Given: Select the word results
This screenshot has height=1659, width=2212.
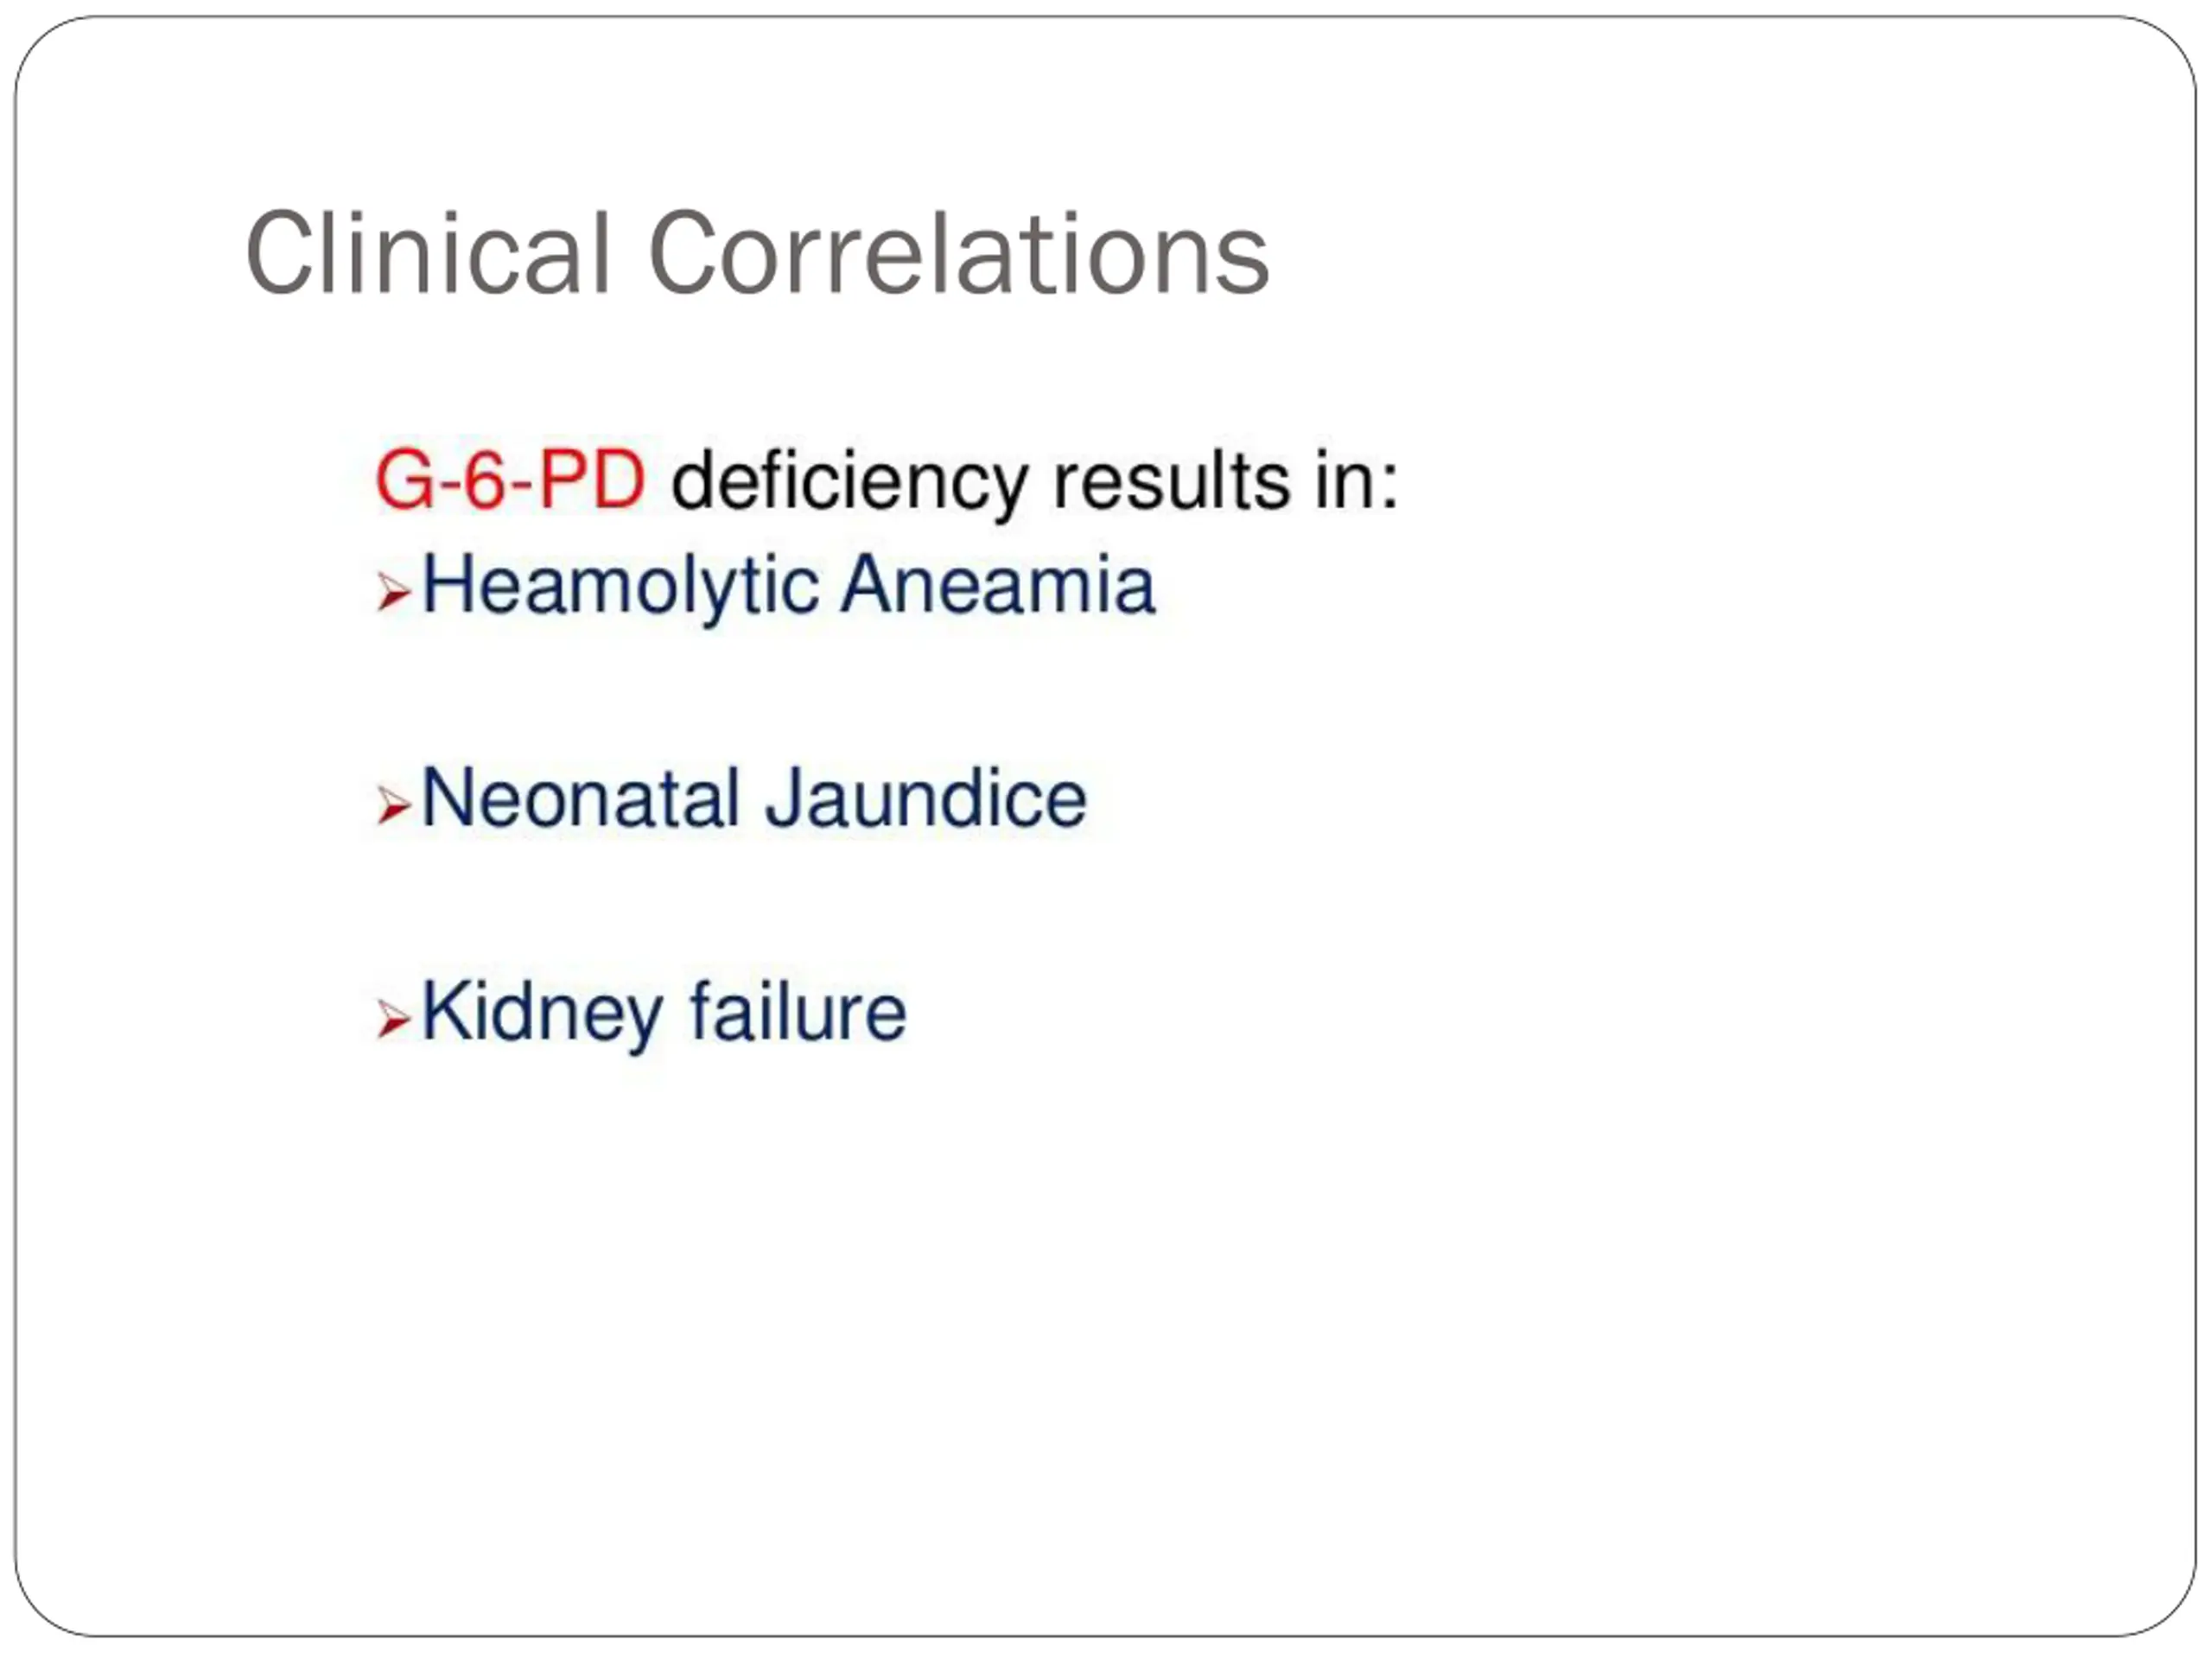Looking at the screenshot, I should point(1172,481).
